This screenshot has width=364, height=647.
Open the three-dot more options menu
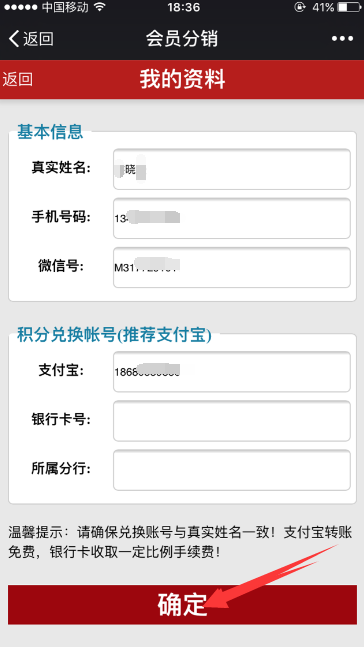pos(342,39)
